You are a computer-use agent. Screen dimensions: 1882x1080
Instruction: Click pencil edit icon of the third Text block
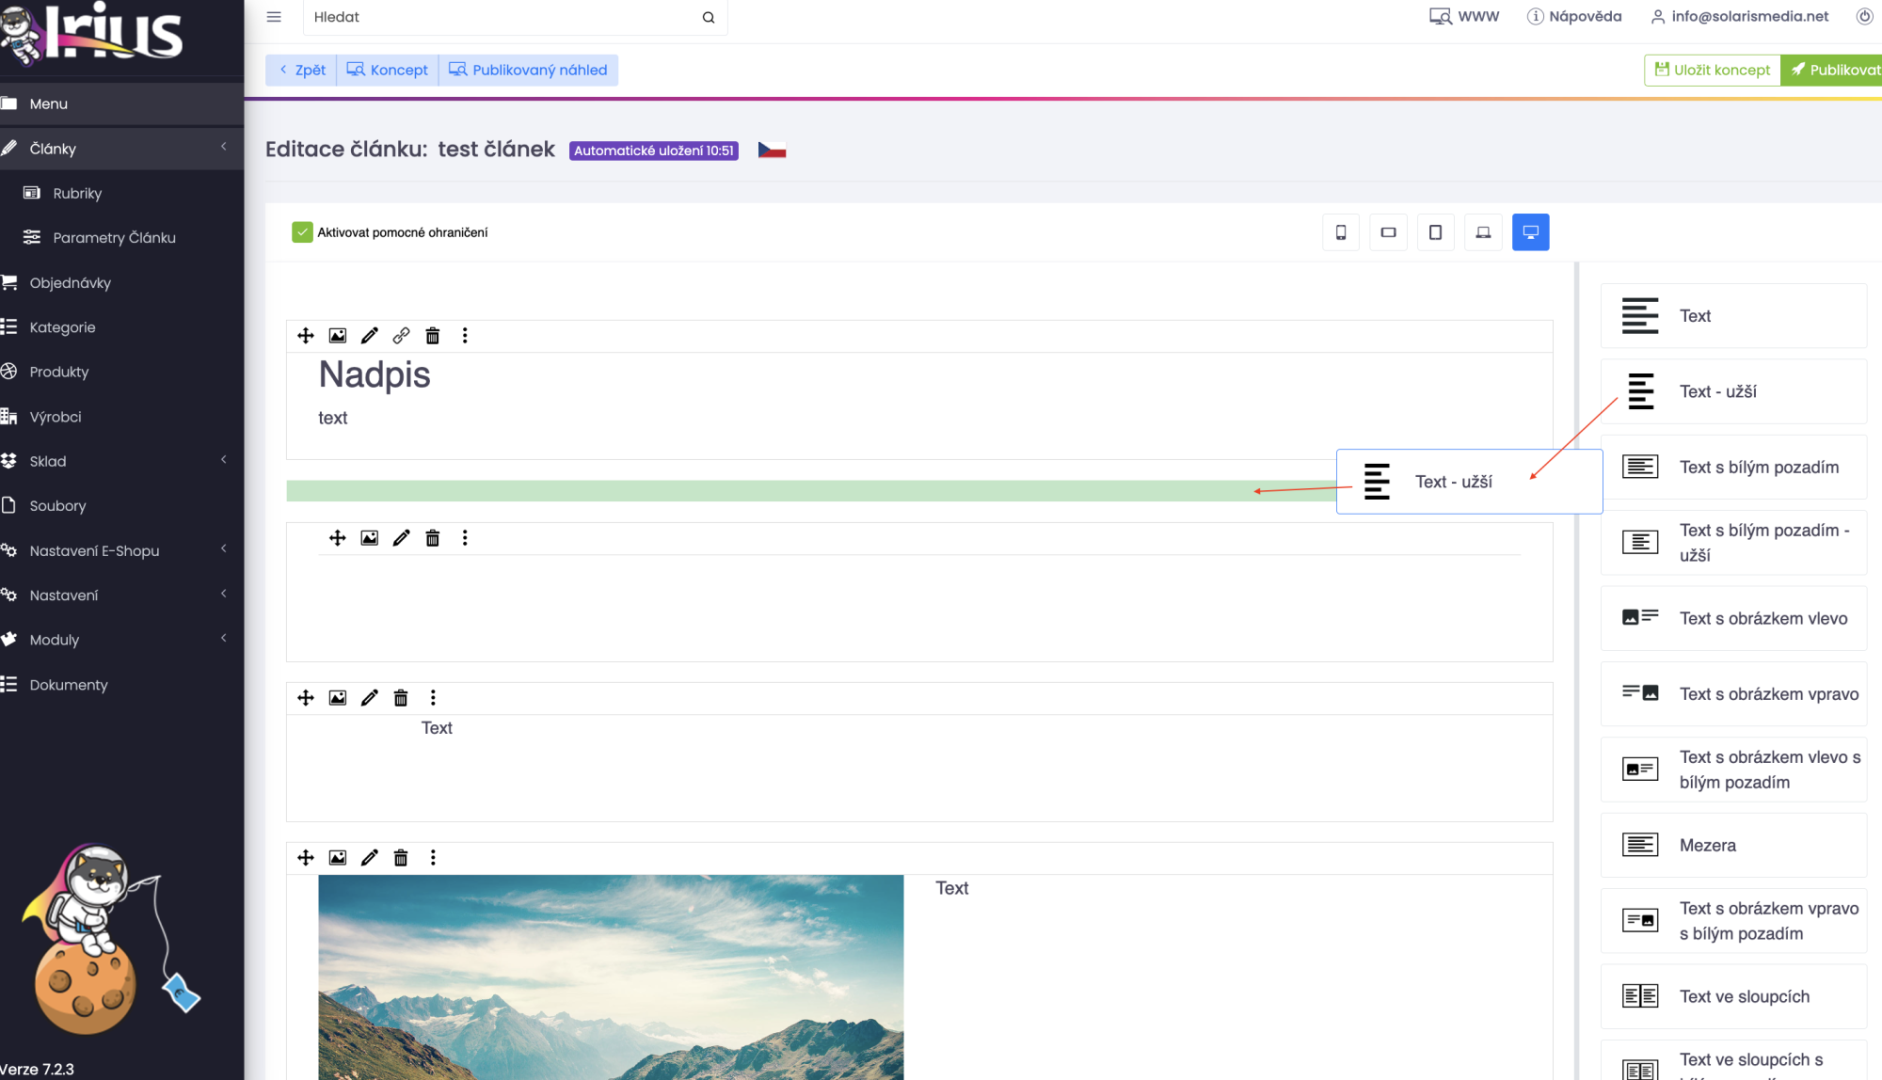(x=369, y=698)
